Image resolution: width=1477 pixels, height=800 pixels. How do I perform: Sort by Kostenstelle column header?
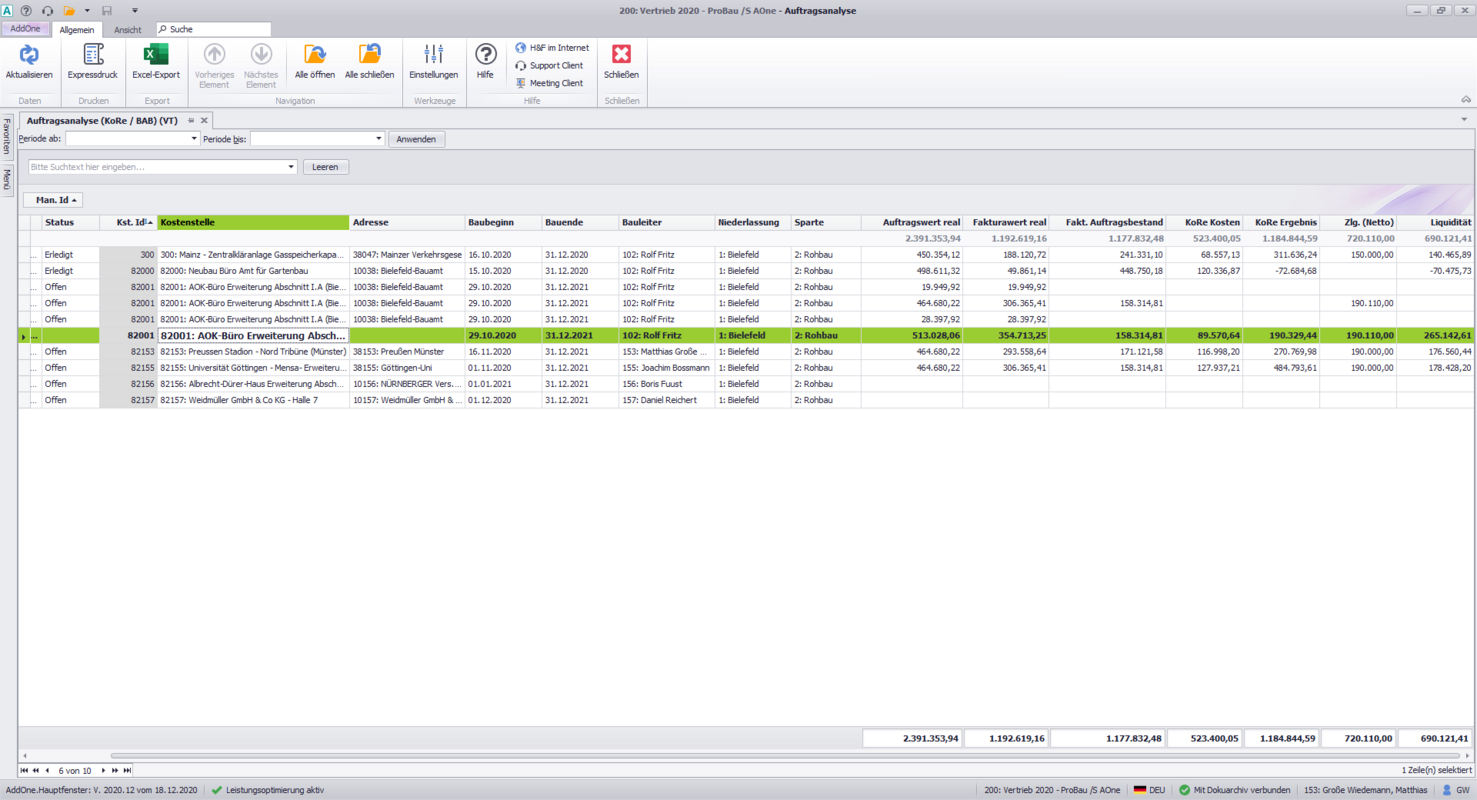point(252,222)
